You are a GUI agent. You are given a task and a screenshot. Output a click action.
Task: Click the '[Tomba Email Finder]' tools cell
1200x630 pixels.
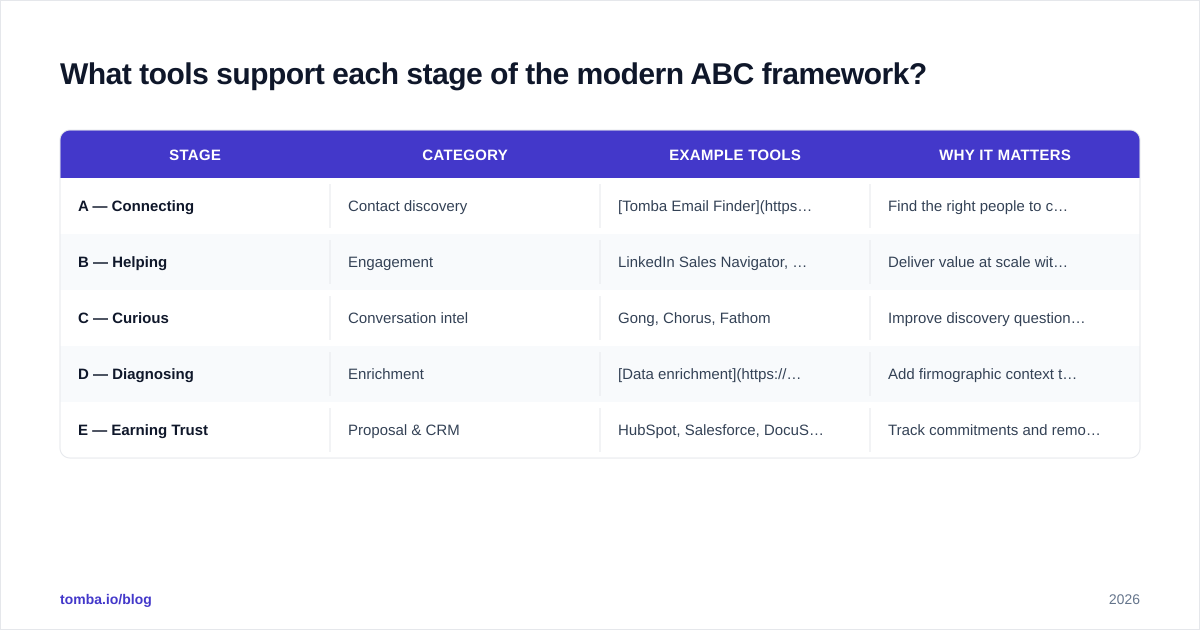coord(735,206)
